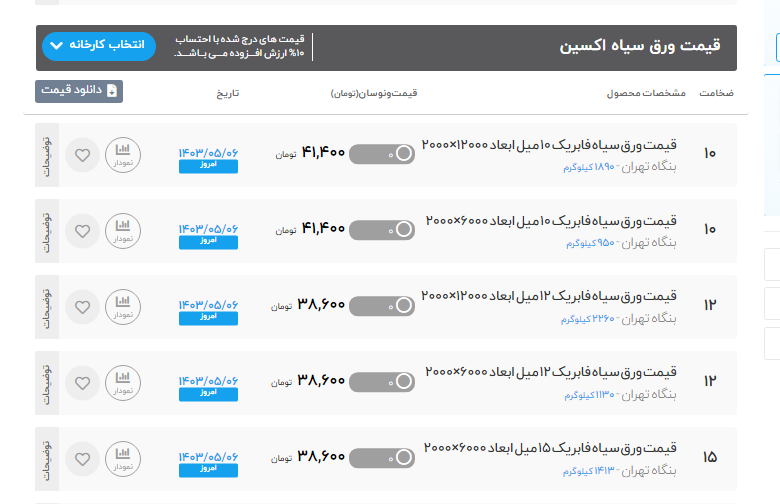This screenshot has height=504, width=780.
Task: Like the 15mm 2000×6000 sheet with heart icon
Action: click(83, 457)
